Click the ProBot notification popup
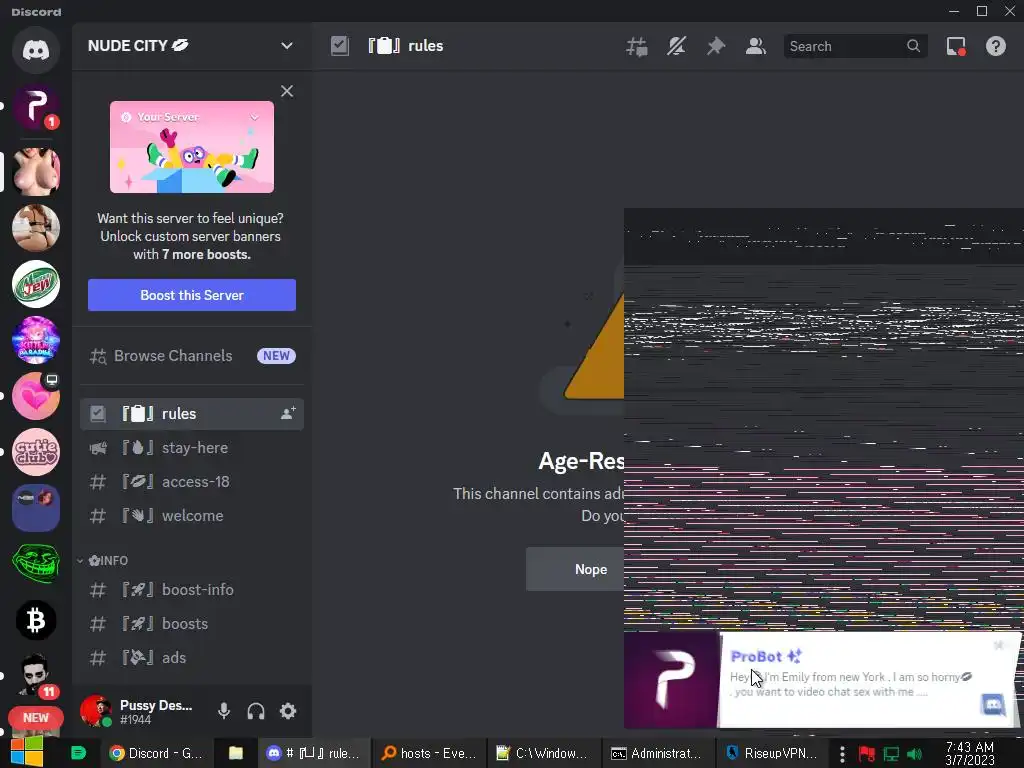The width and height of the screenshot is (1024, 768). (822, 680)
